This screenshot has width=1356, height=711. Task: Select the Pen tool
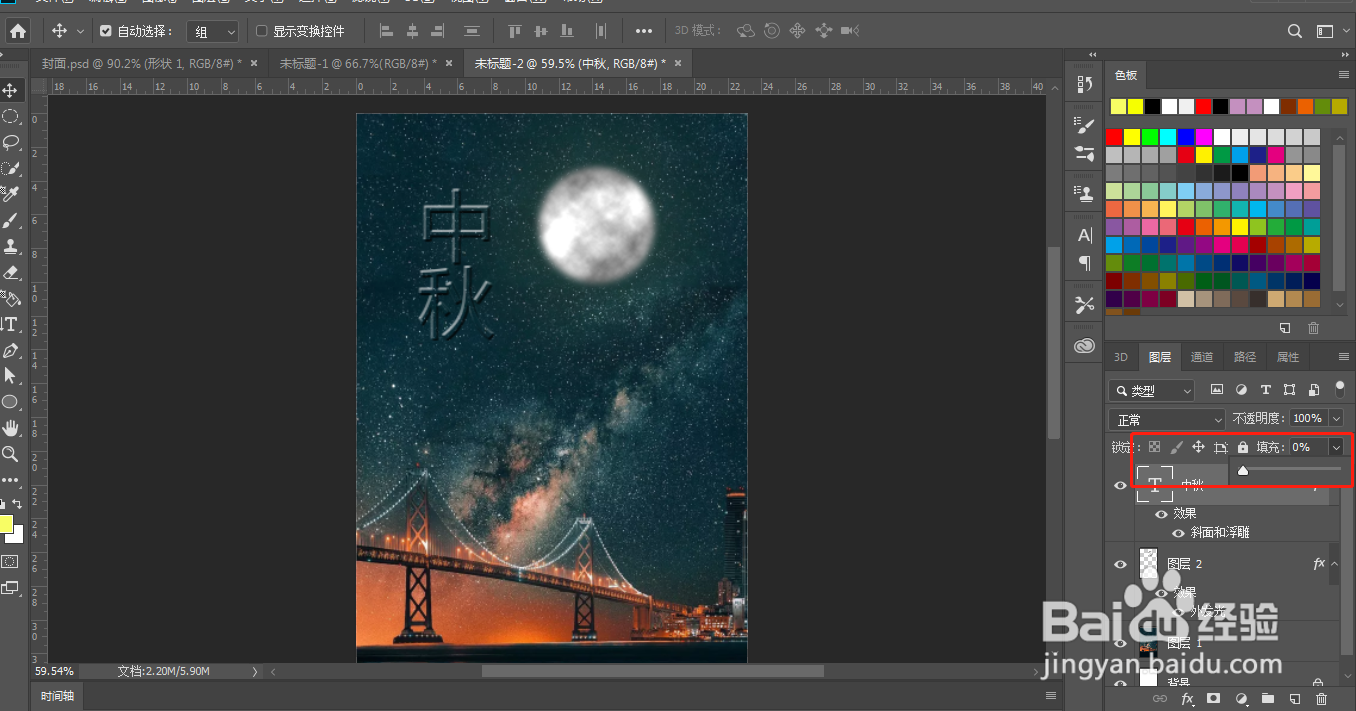click(11, 350)
